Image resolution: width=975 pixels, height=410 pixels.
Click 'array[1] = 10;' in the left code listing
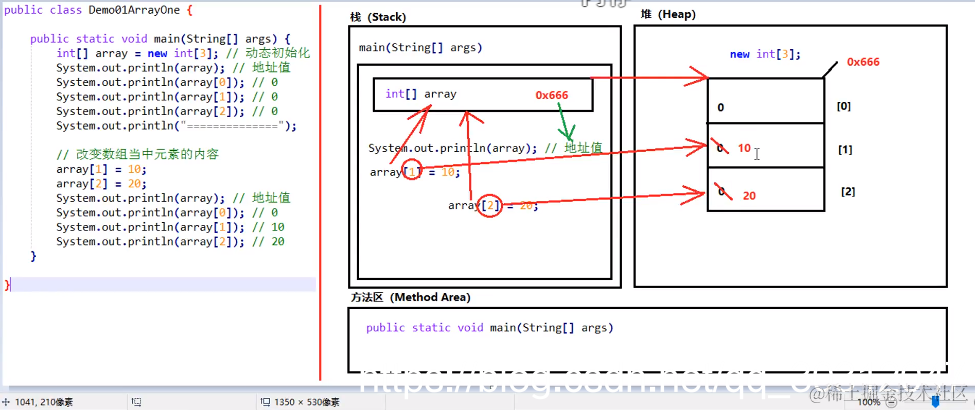(x=101, y=169)
